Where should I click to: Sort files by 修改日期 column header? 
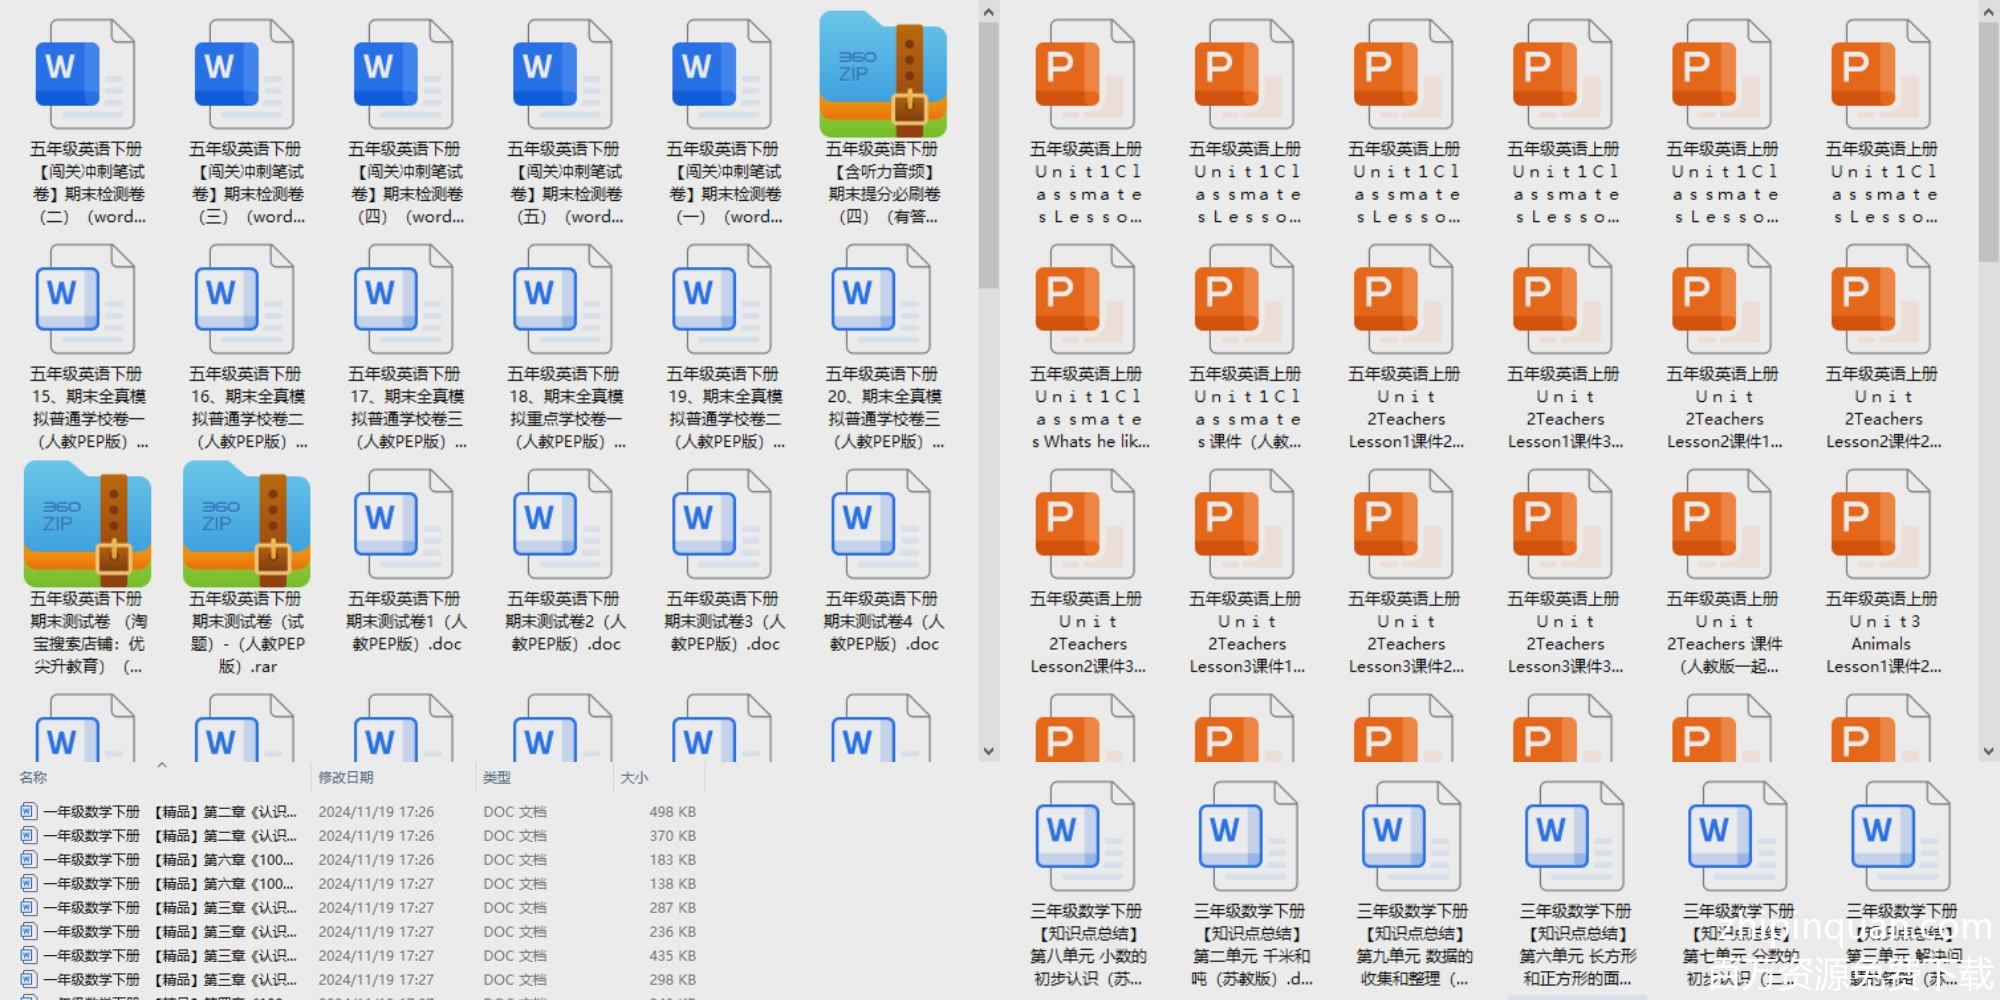click(346, 777)
